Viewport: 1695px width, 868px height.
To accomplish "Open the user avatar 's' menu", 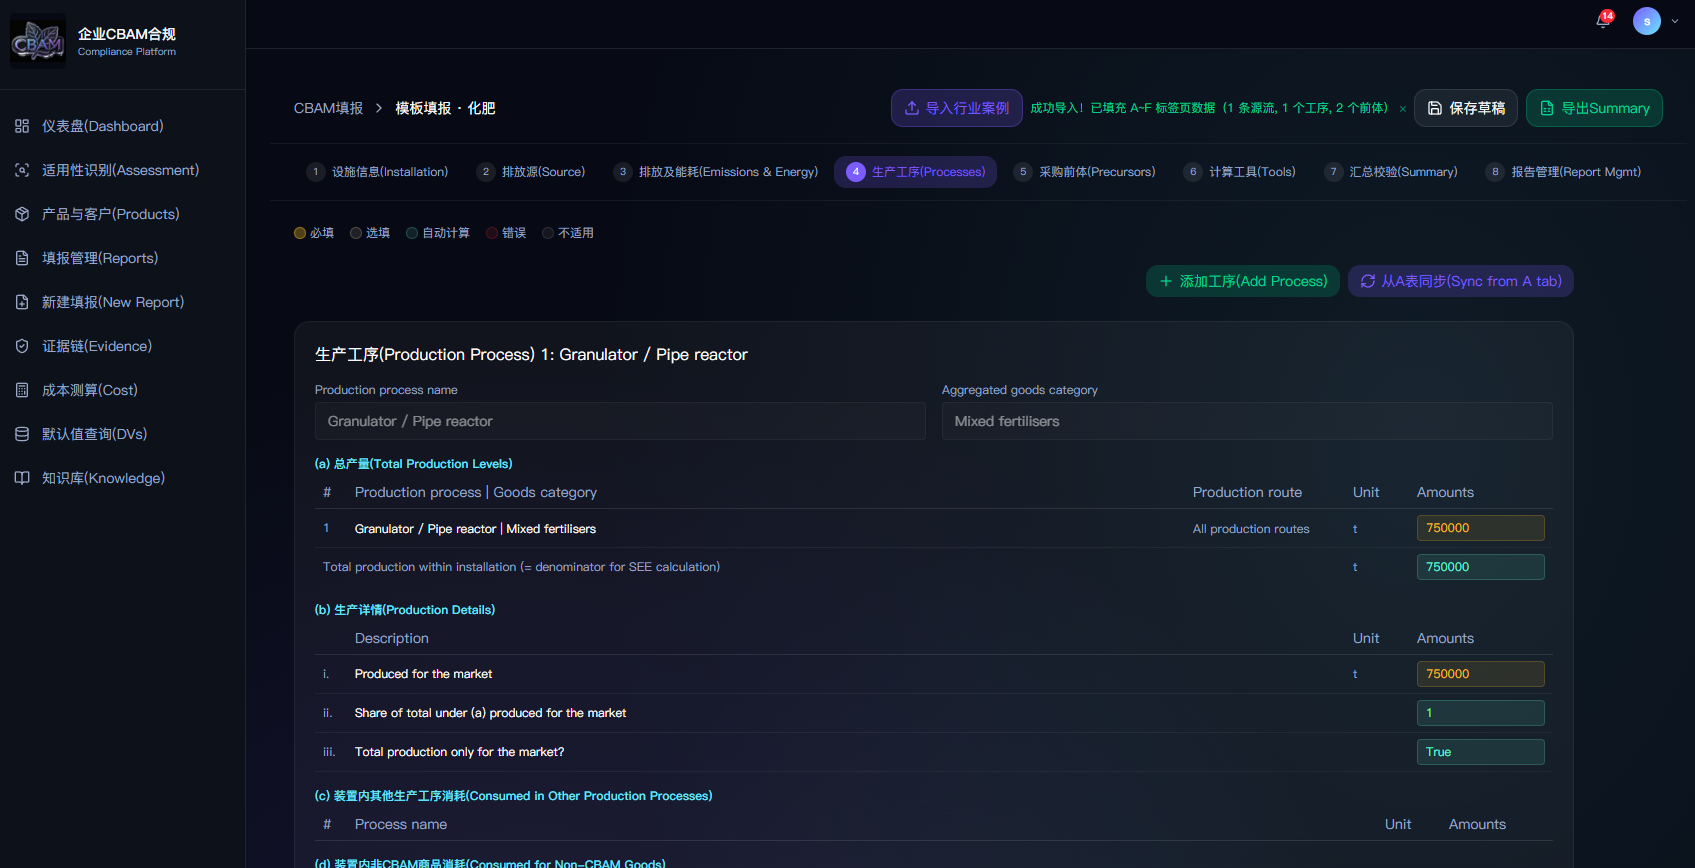I will click(1647, 21).
